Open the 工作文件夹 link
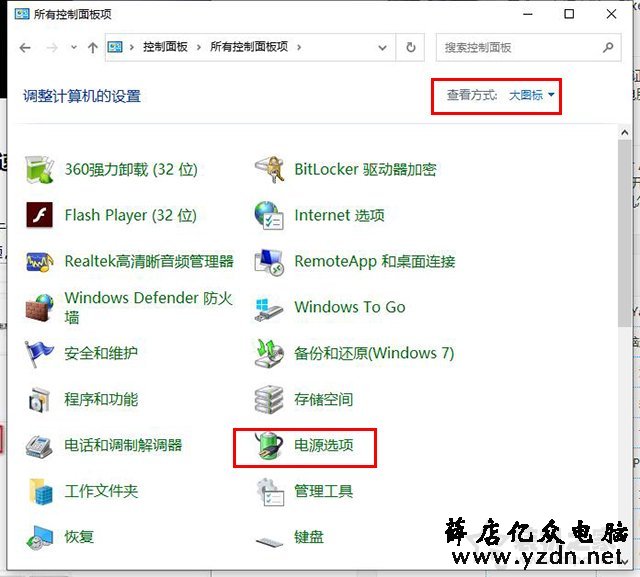Viewport: 640px width, 577px height. (101, 491)
